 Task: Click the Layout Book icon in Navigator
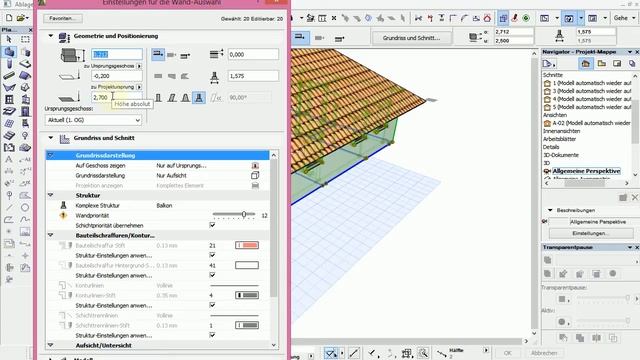pos(617,64)
